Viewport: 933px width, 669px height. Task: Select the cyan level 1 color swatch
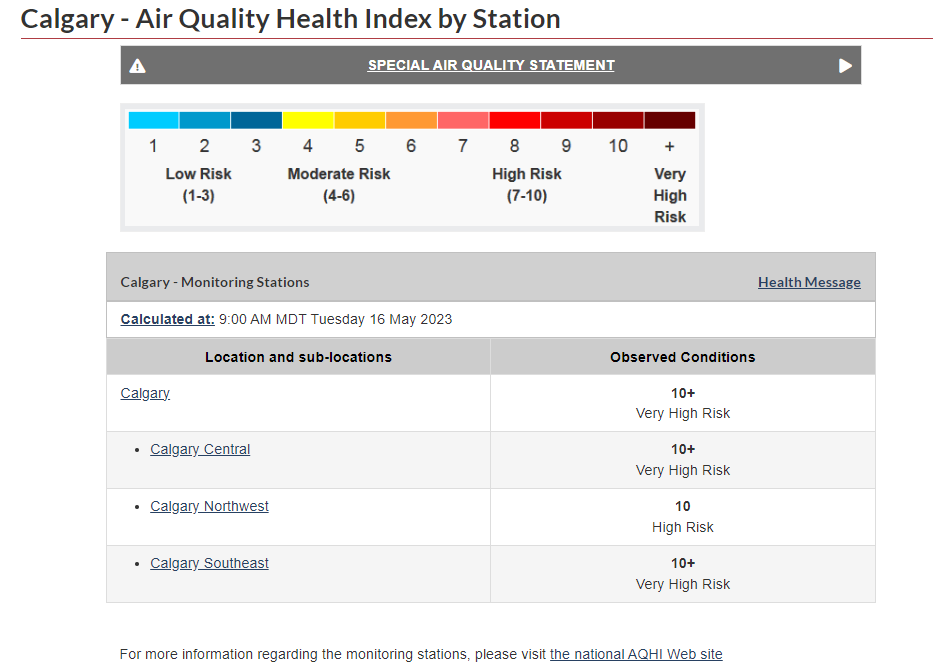152,119
